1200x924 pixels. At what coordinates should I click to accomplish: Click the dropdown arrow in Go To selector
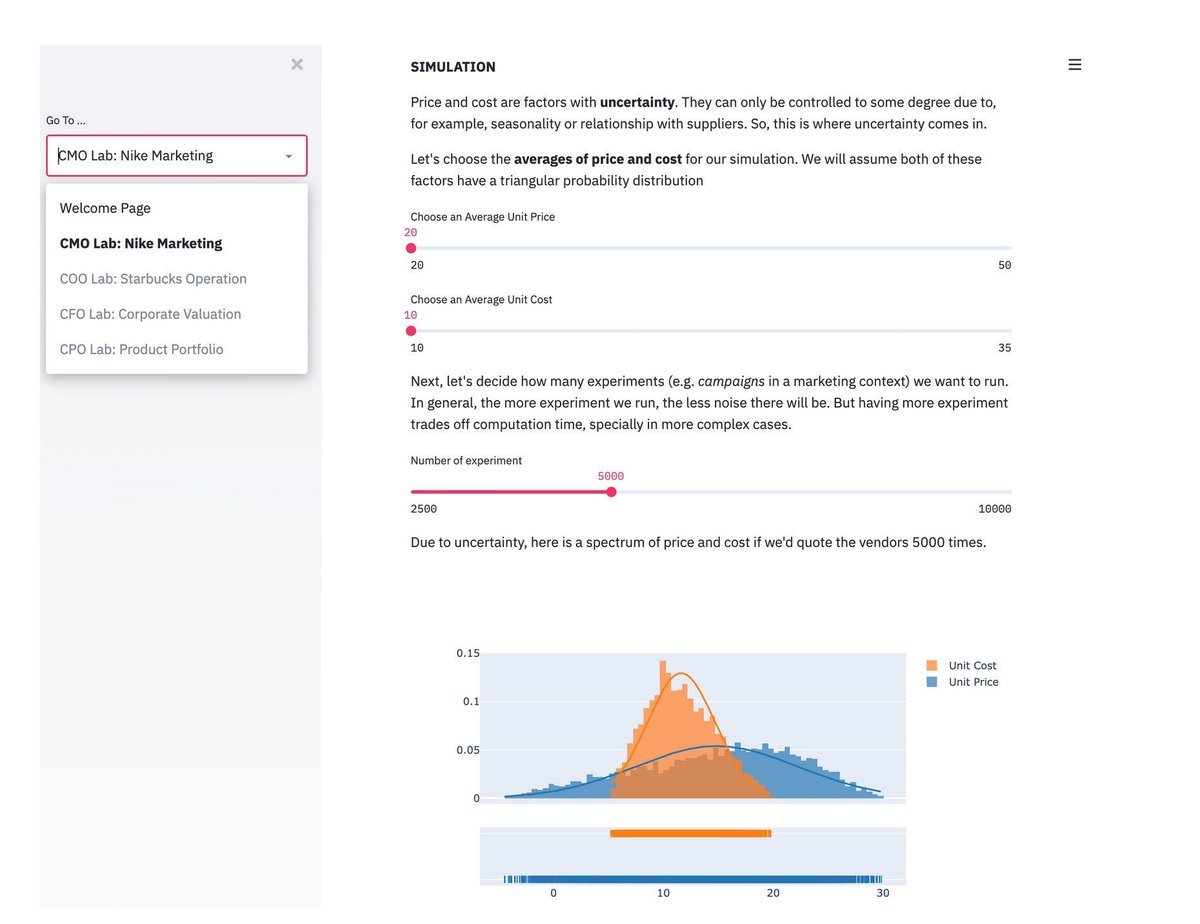289,156
